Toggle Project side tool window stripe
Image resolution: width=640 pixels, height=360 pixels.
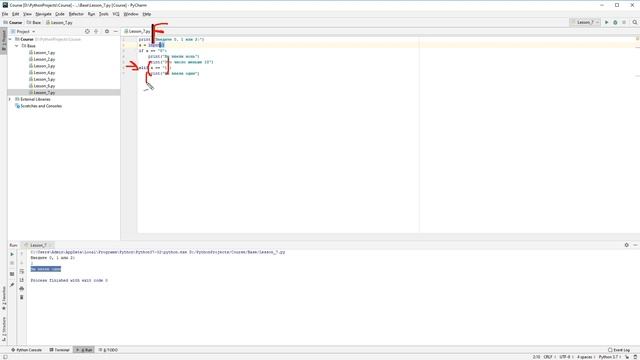(4, 41)
